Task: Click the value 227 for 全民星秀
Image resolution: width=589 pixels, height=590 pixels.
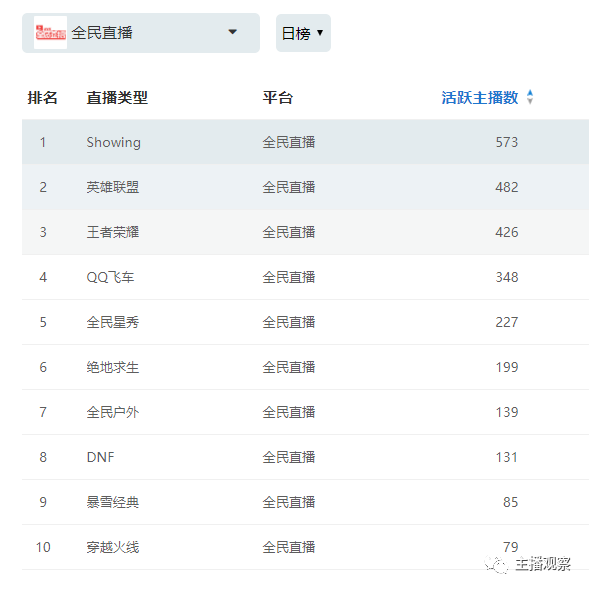Action: coord(507,322)
